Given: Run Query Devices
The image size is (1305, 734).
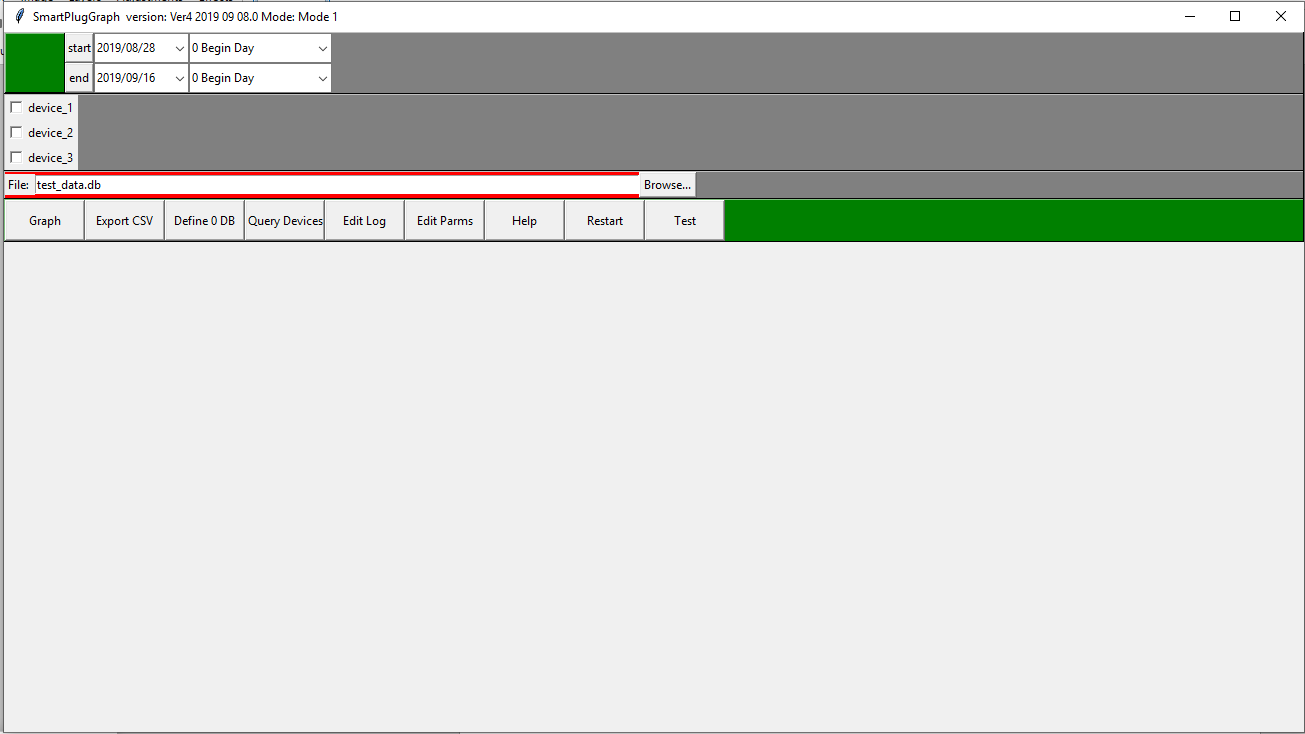Looking at the screenshot, I should pyautogui.click(x=285, y=221).
